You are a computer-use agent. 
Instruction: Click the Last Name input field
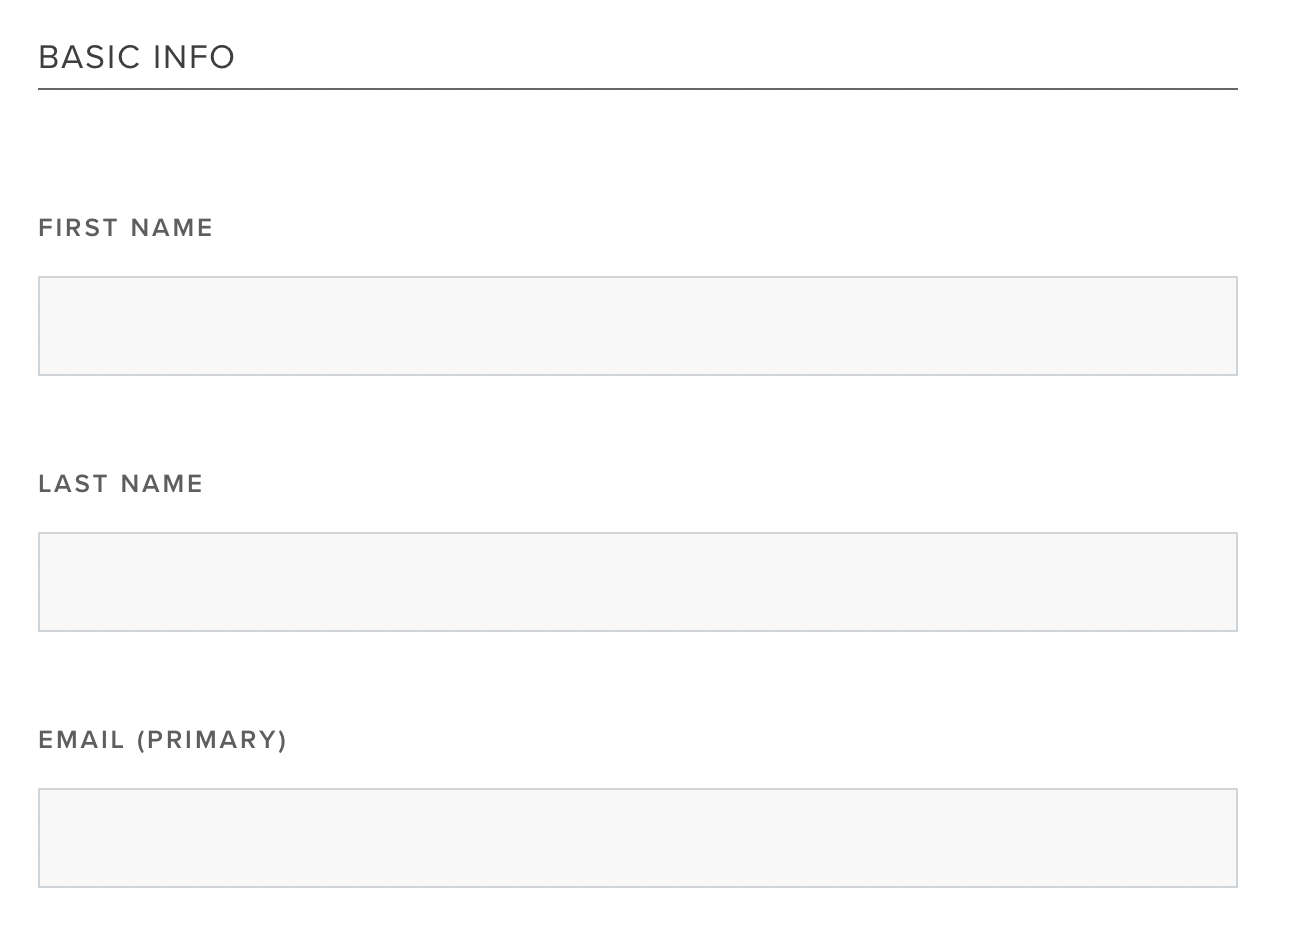click(x=638, y=582)
